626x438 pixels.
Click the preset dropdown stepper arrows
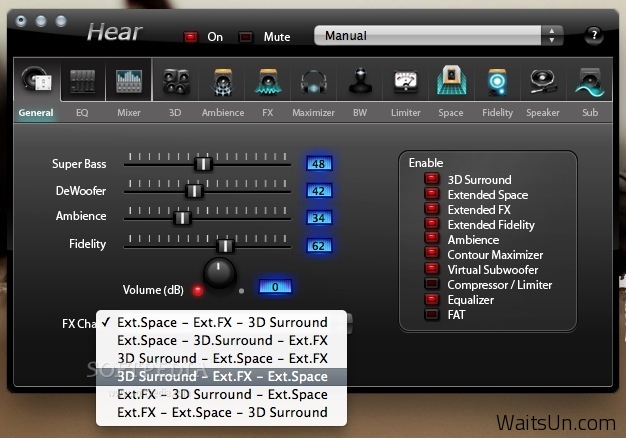point(552,36)
